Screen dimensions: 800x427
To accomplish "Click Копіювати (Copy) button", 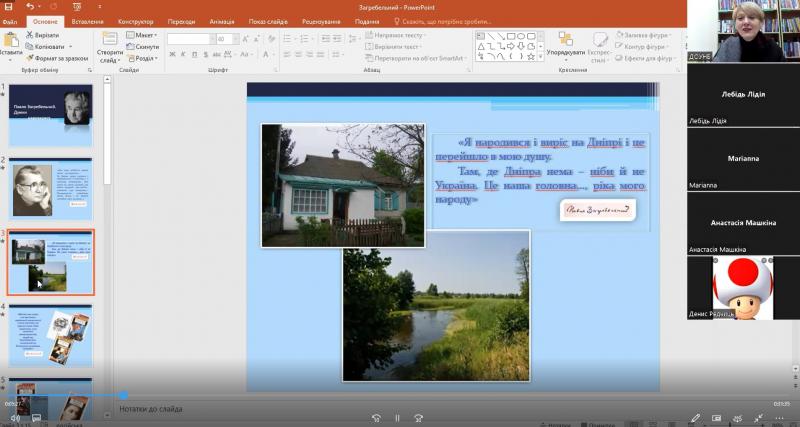I will click(45, 46).
